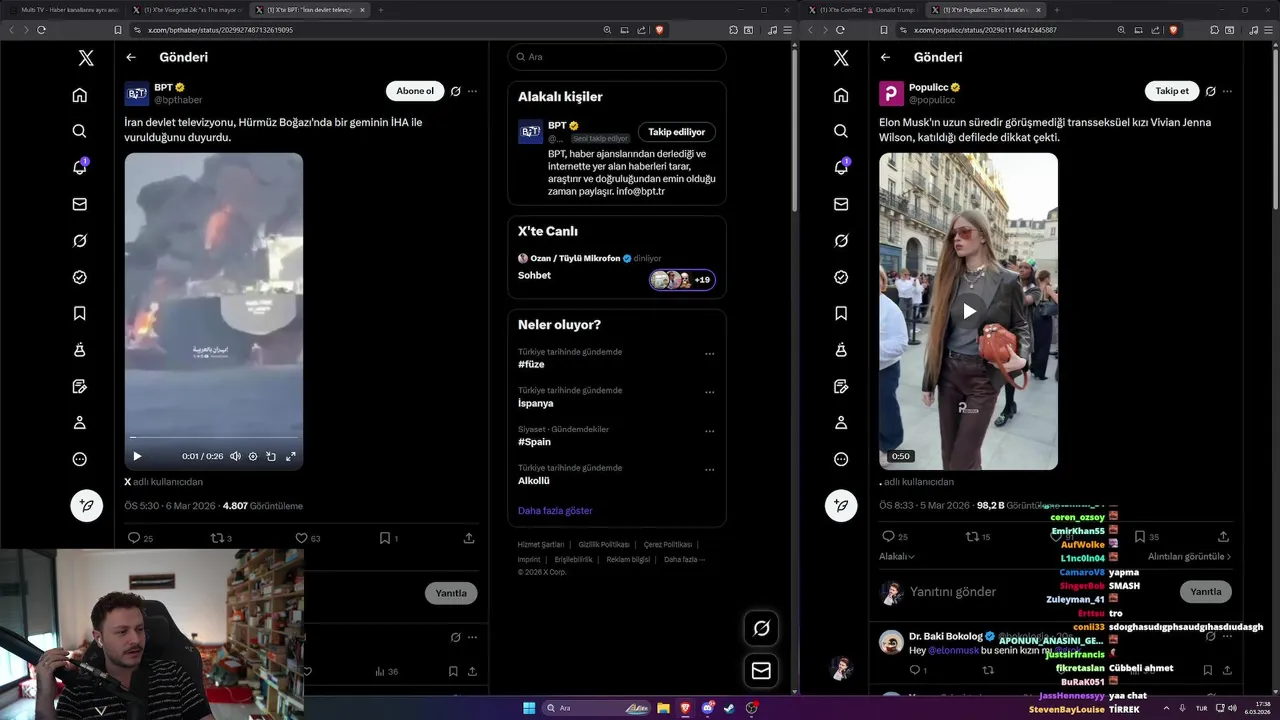Open options for #Spain trend
This screenshot has width=1280, height=720.
coord(709,431)
